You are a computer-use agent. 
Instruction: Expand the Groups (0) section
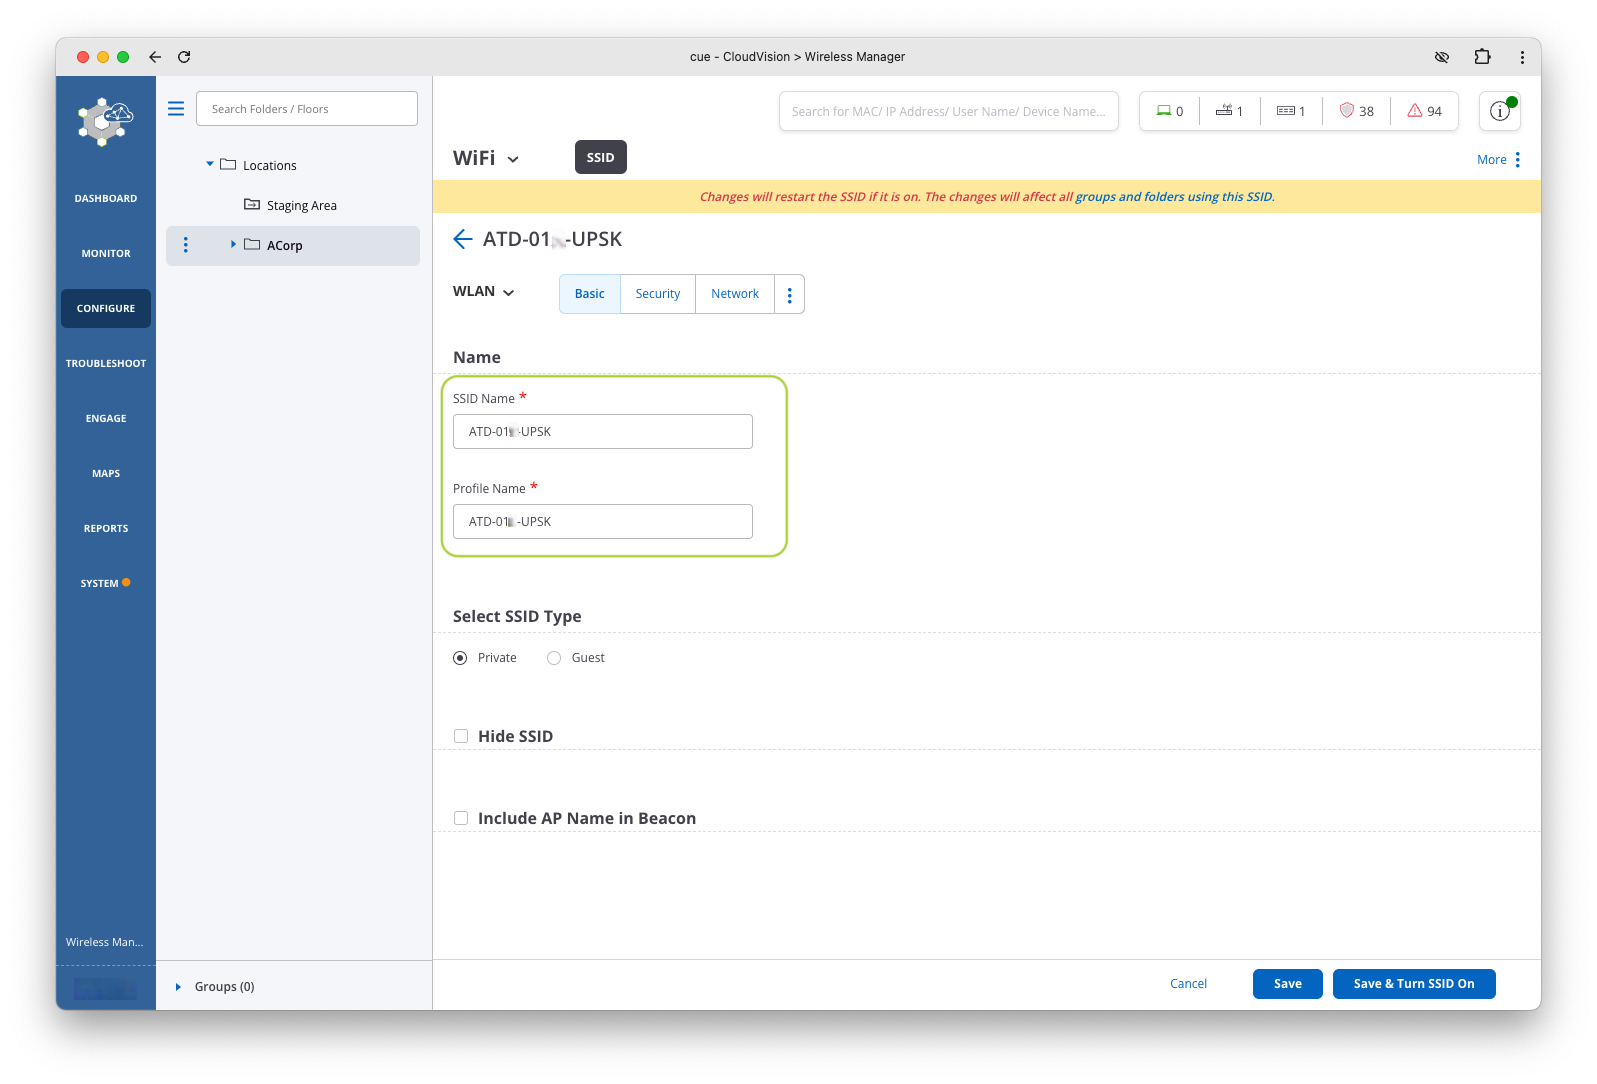click(179, 987)
